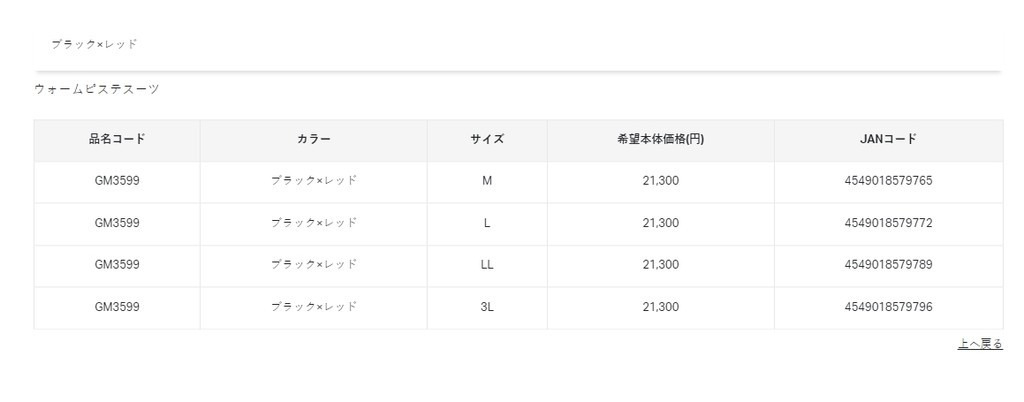Image resolution: width=1024 pixels, height=402 pixels.
Task: Select JAN code 4549018579772
Action: click(x=888, y=223)
